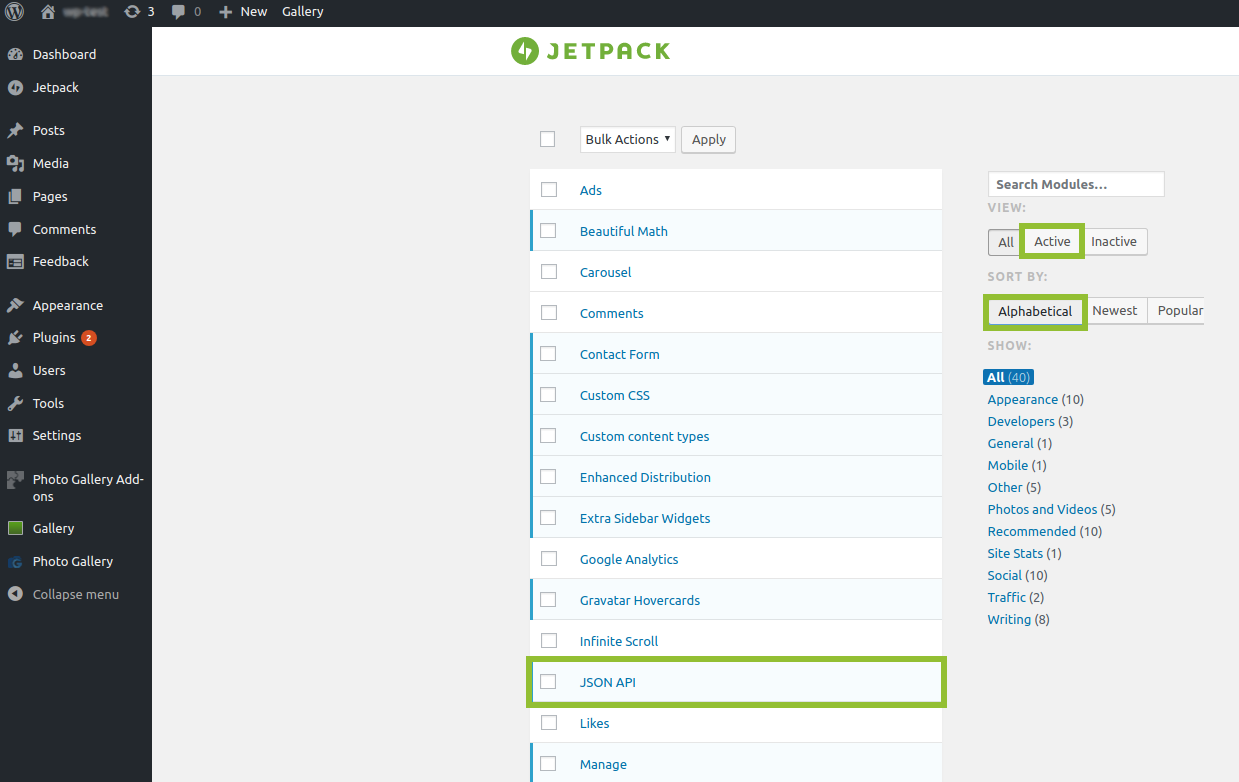The image size is (1239, 782).
Task: Filter by Photos and Videos category
Action: (x=1052, y=509)
